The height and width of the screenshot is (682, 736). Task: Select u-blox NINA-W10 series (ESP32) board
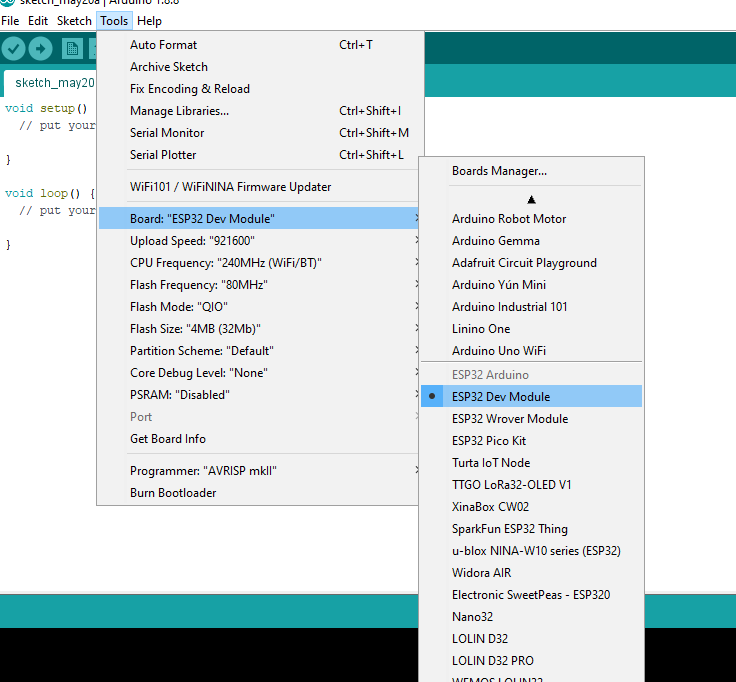click(531, 551)
